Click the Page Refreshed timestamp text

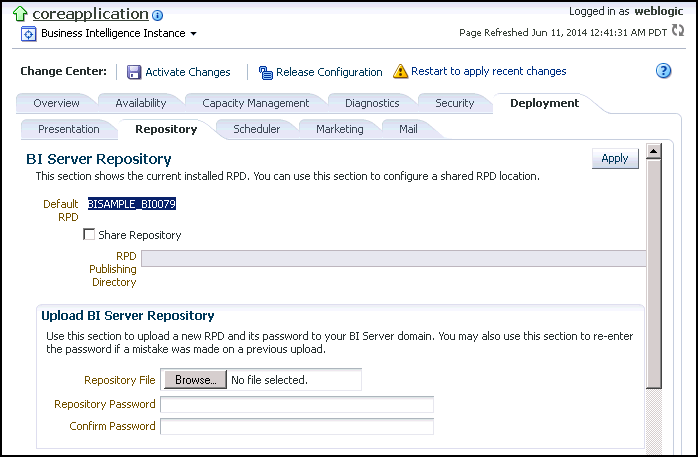(x=563, y=32)
